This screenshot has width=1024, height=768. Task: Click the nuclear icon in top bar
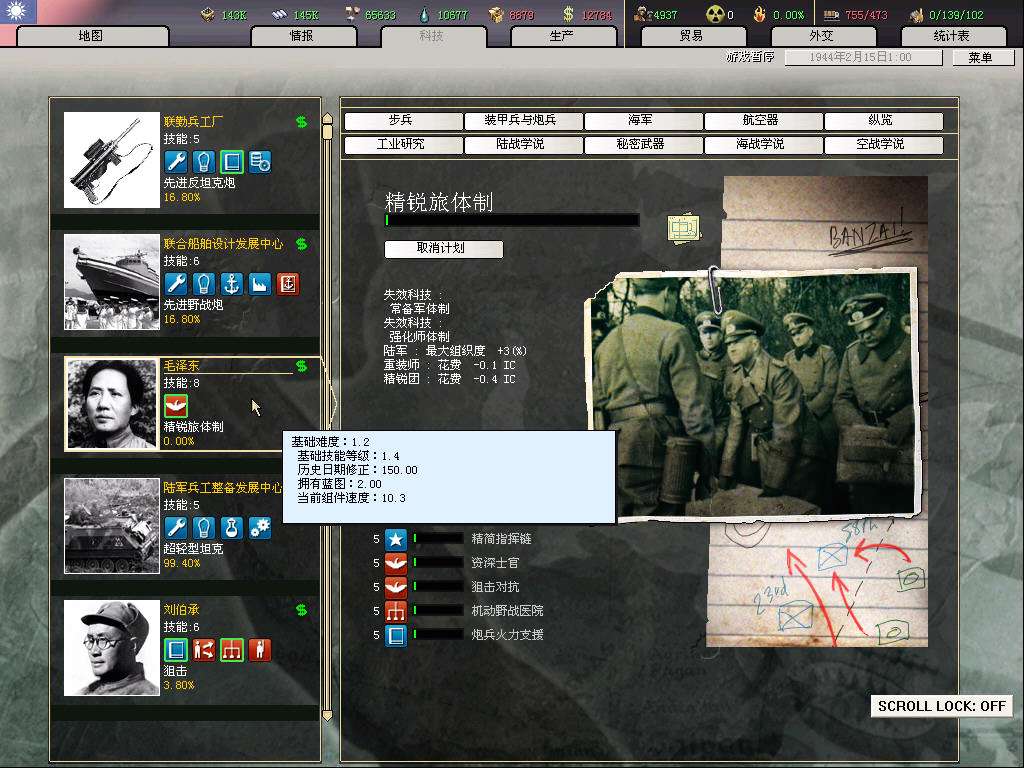point(715,14)
